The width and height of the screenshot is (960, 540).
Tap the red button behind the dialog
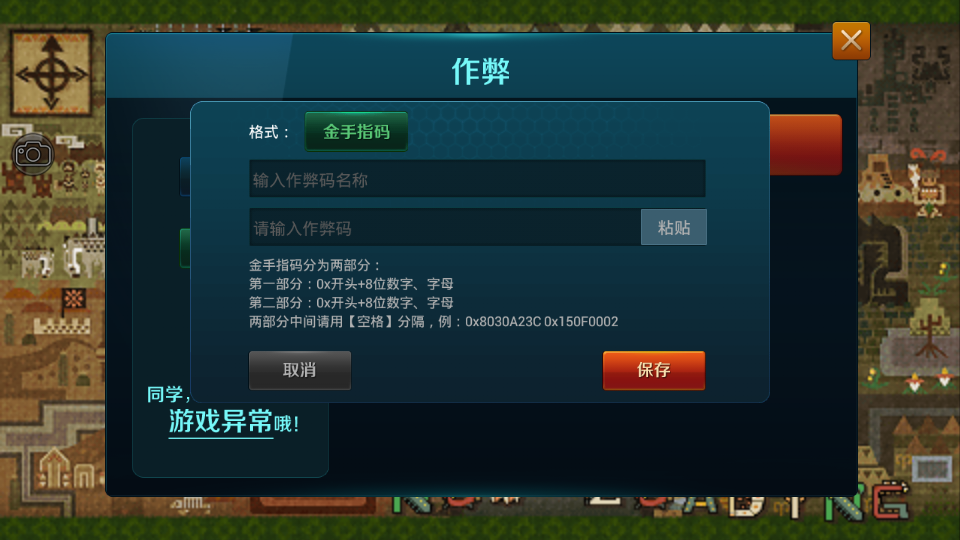805,144
